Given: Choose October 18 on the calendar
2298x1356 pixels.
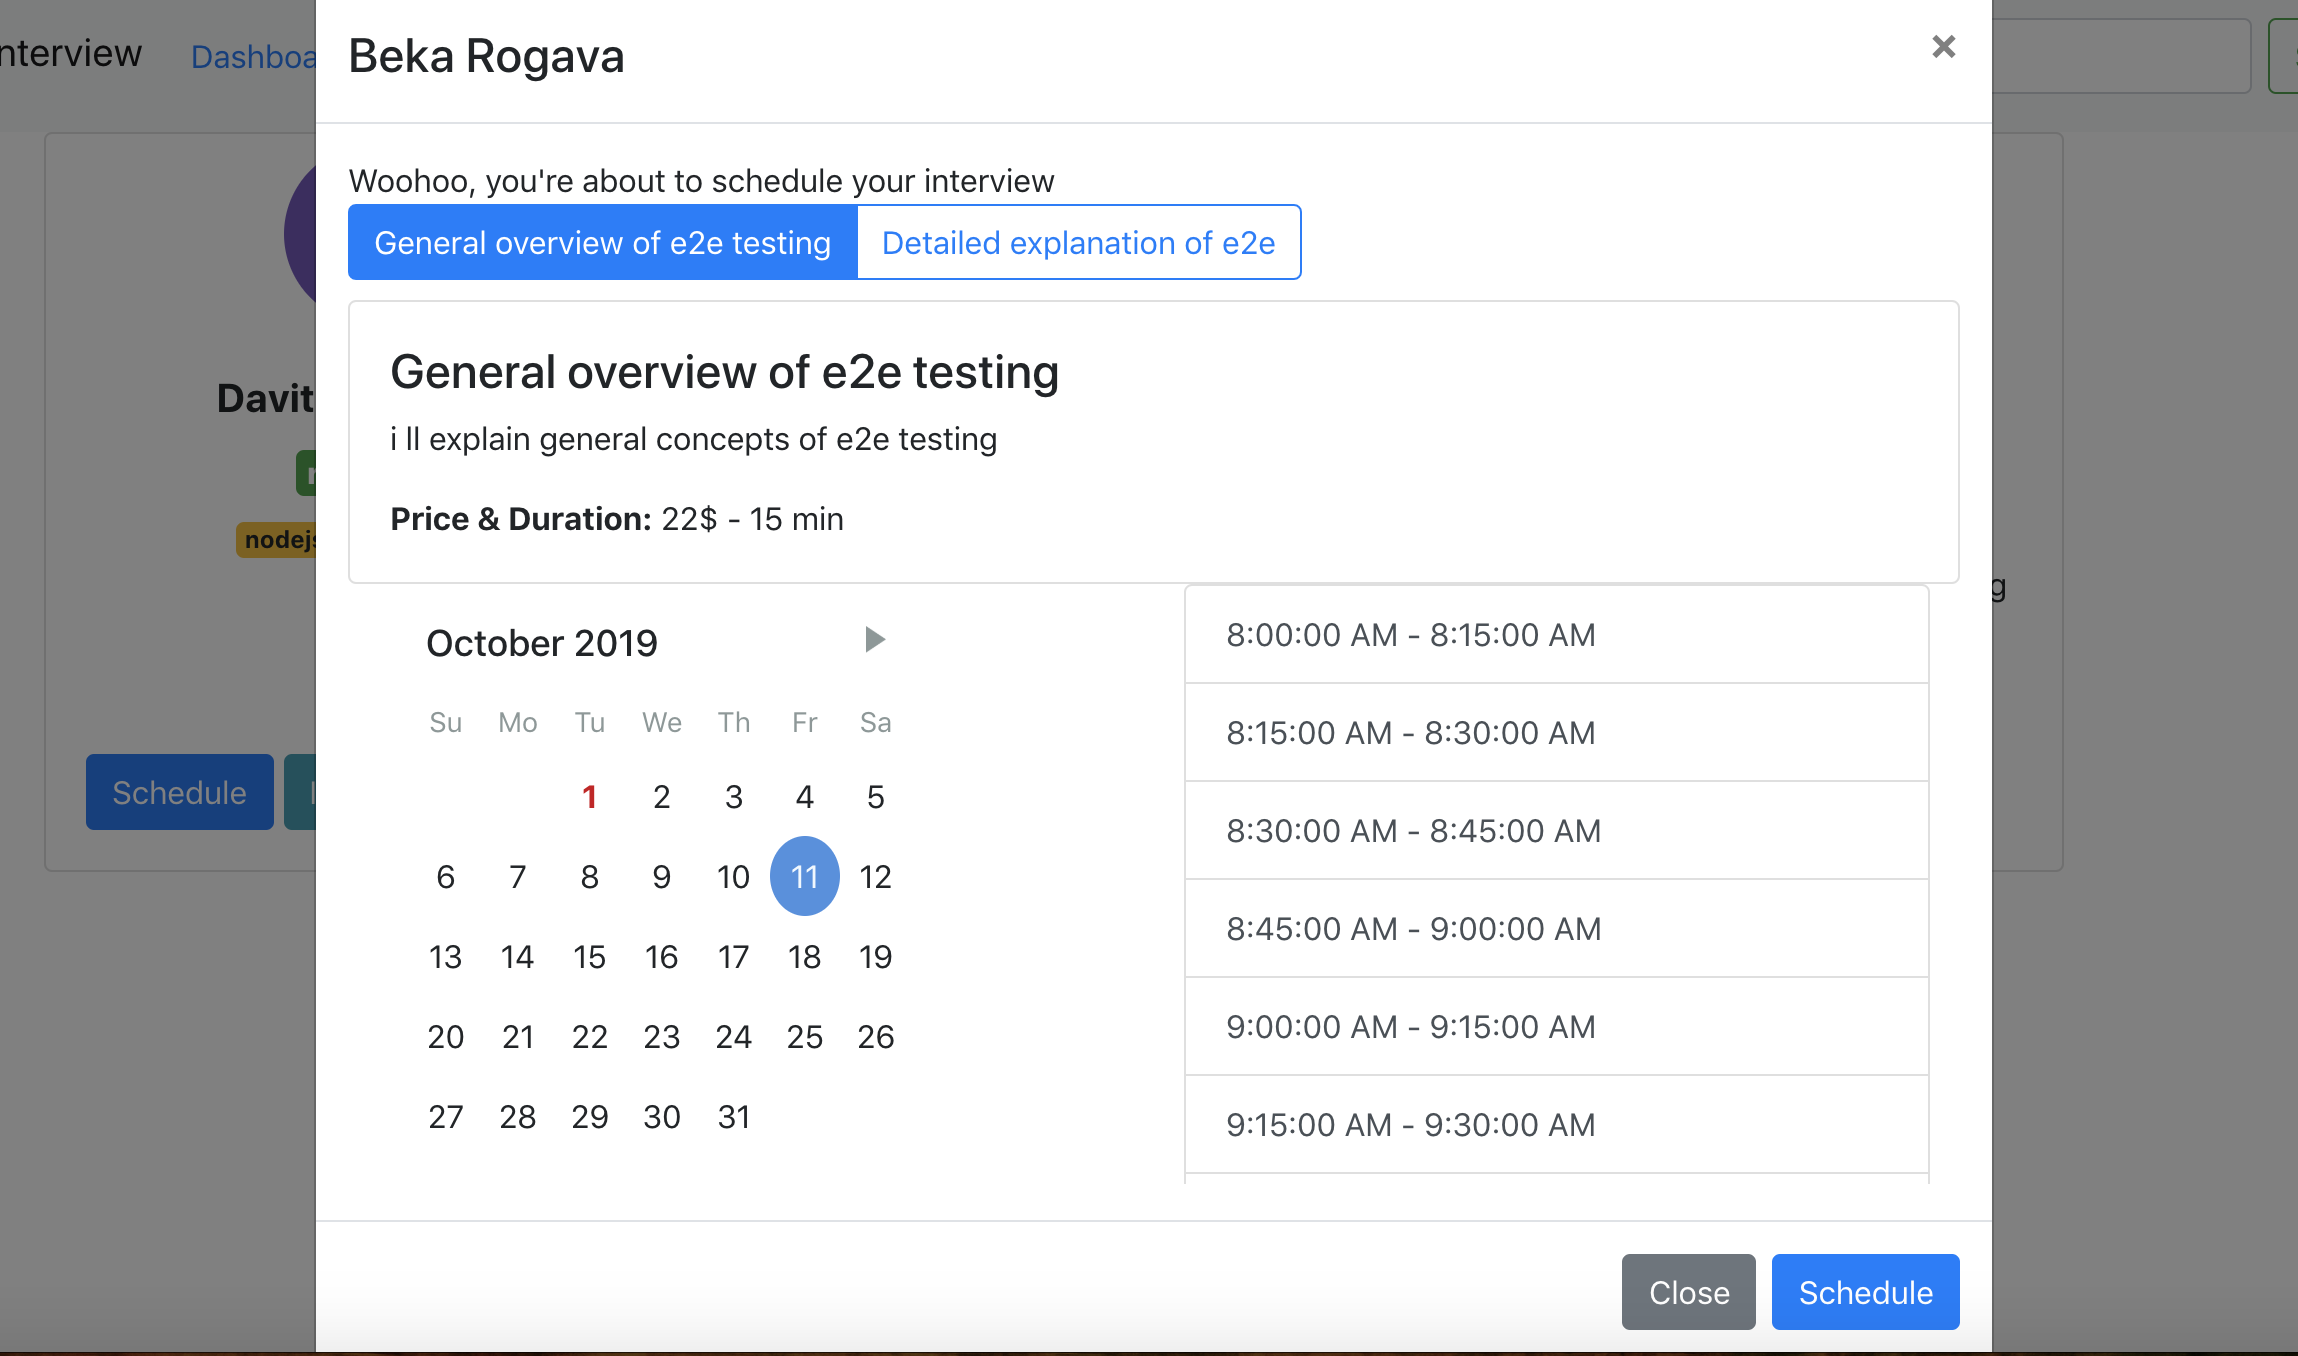Looking at the screenshot, I should coord(804,957).
